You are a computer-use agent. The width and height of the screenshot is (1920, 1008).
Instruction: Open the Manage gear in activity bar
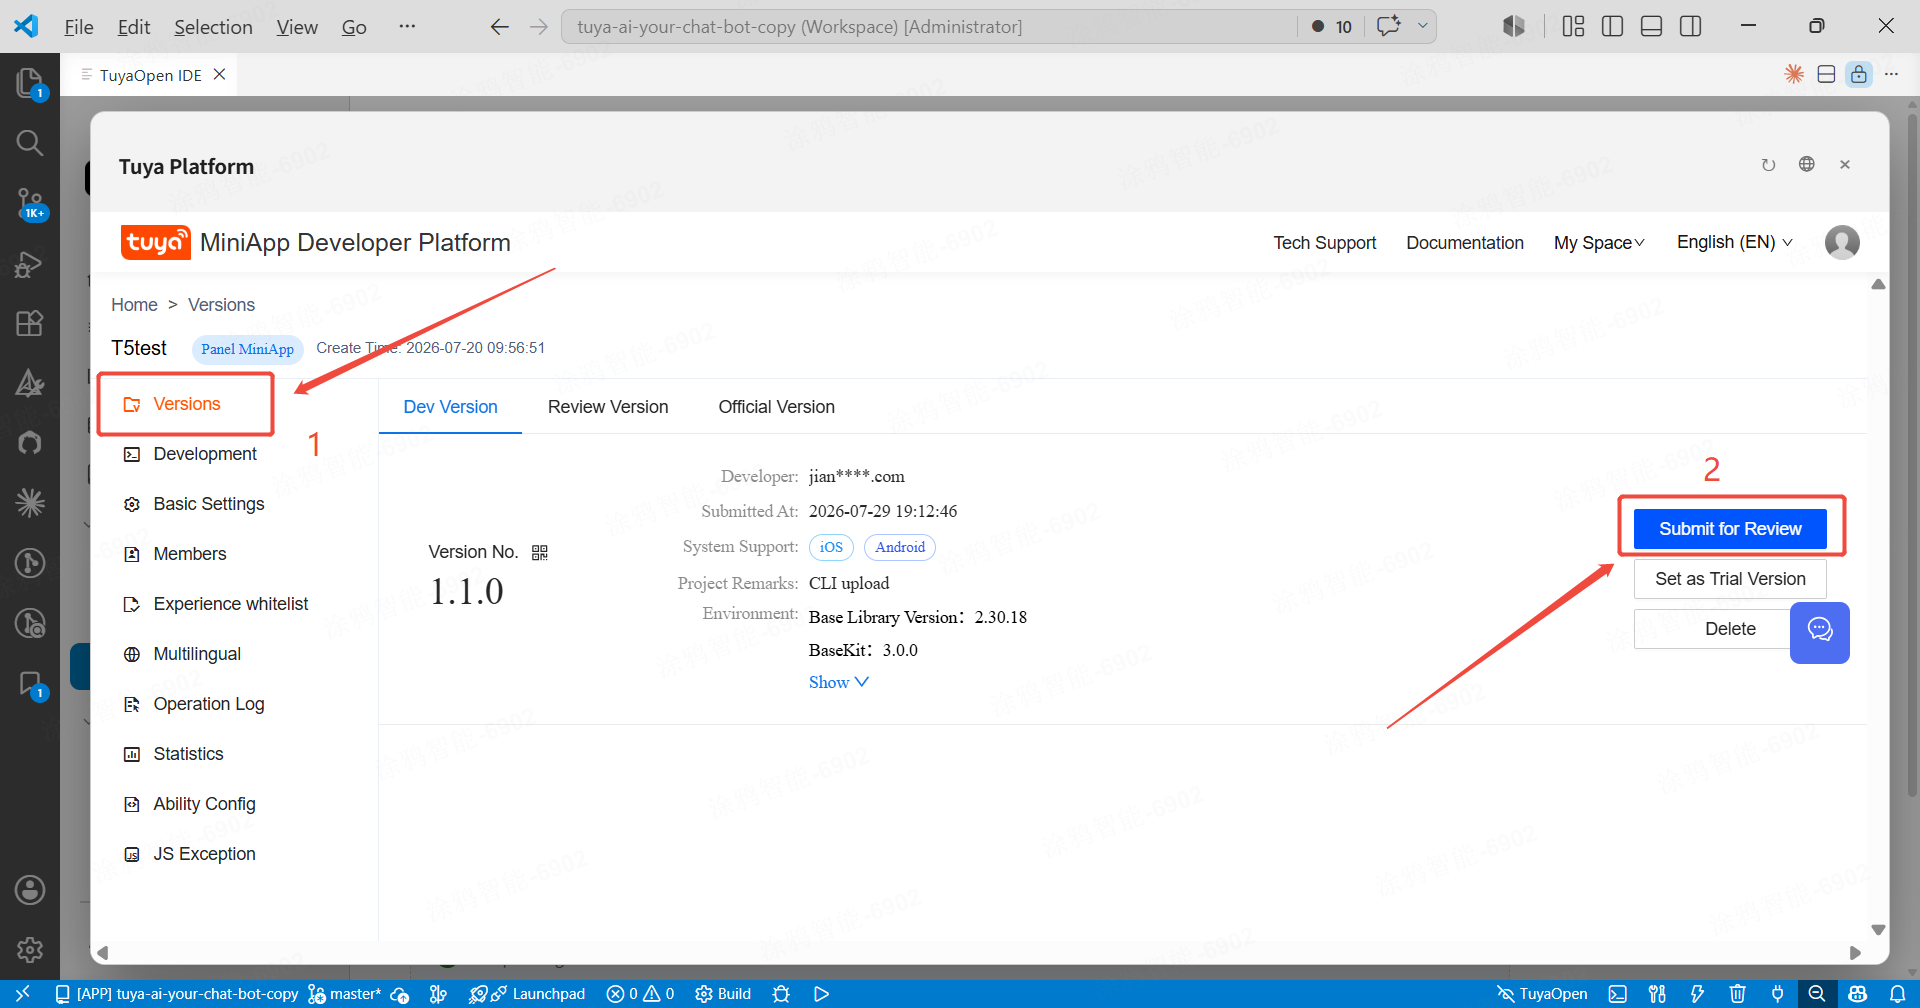(30, 950)
